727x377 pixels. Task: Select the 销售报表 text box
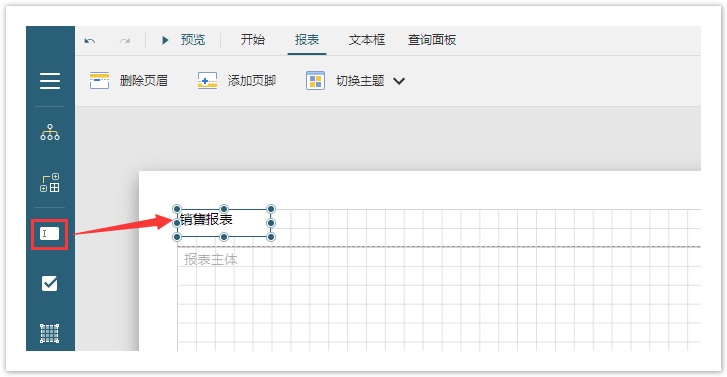tap(224, 223)
